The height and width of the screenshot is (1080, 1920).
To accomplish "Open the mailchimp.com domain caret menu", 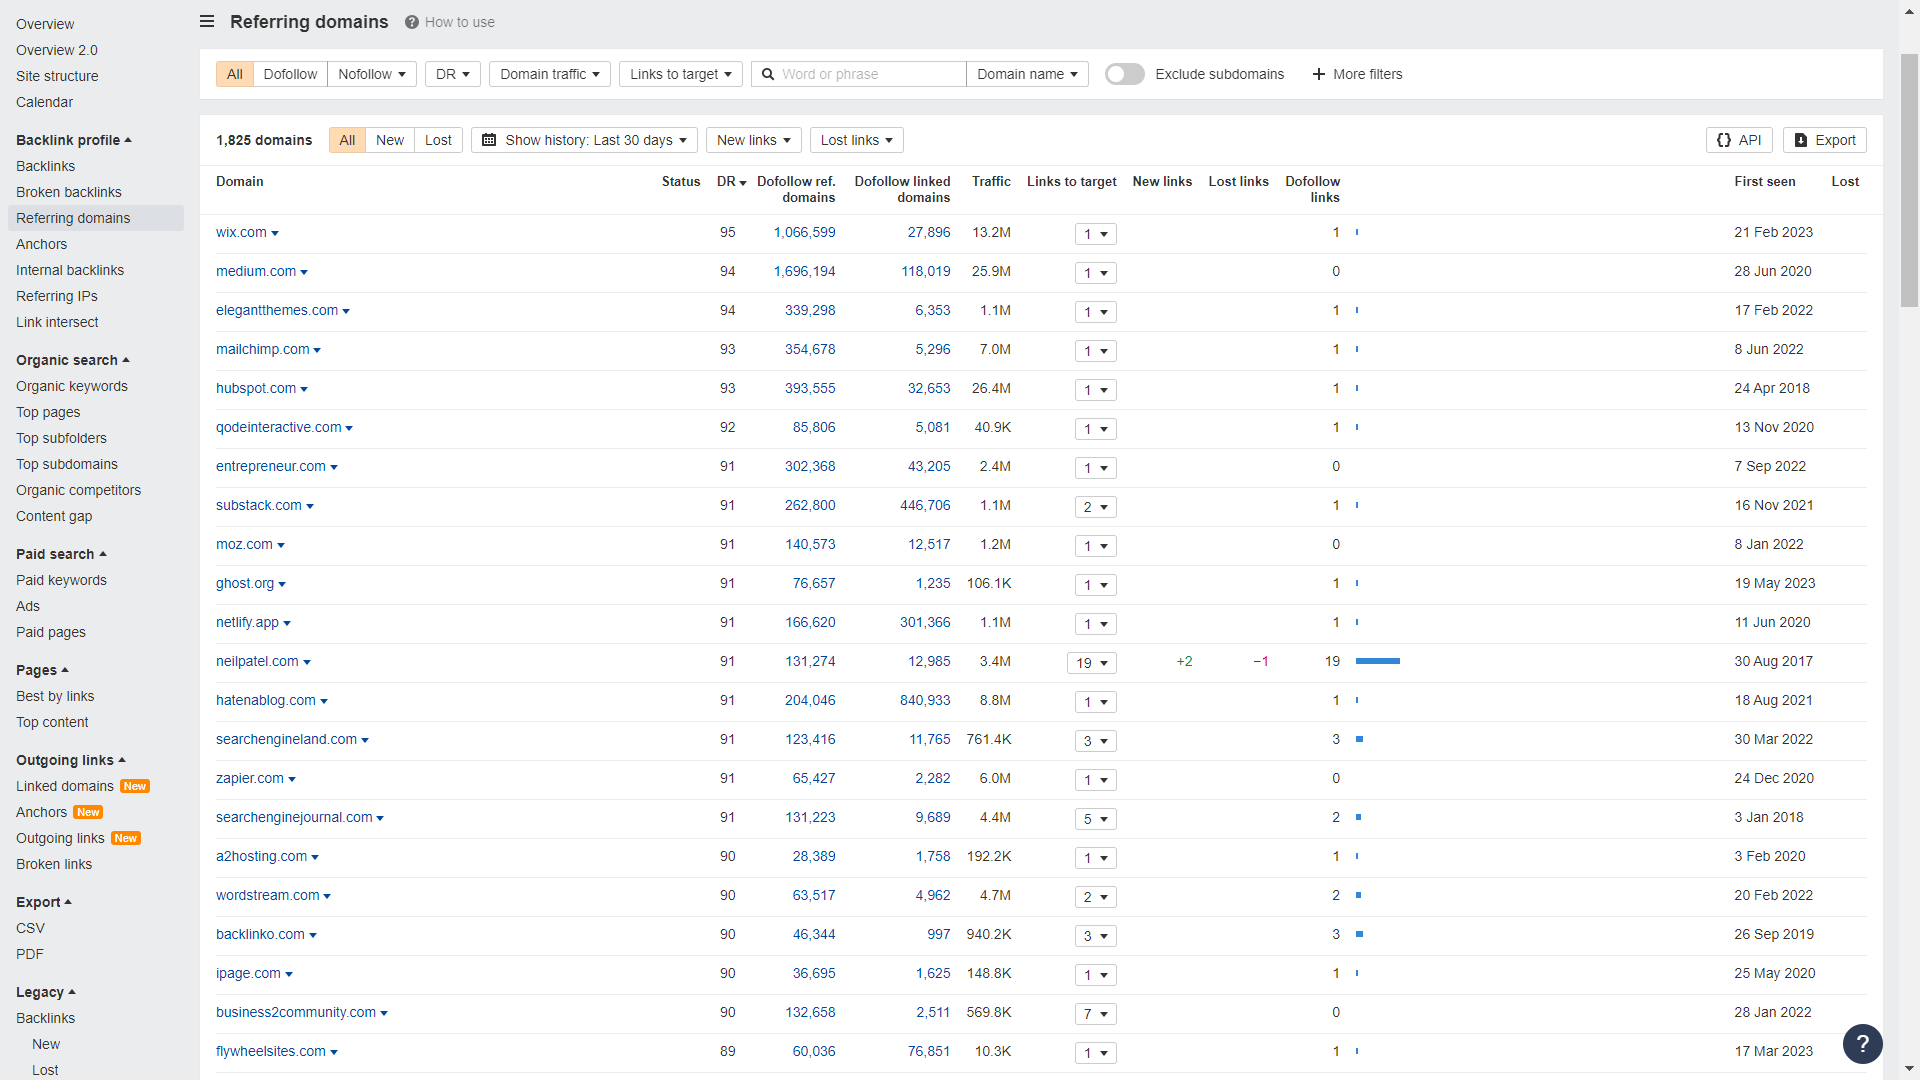I will pos(317,351).
